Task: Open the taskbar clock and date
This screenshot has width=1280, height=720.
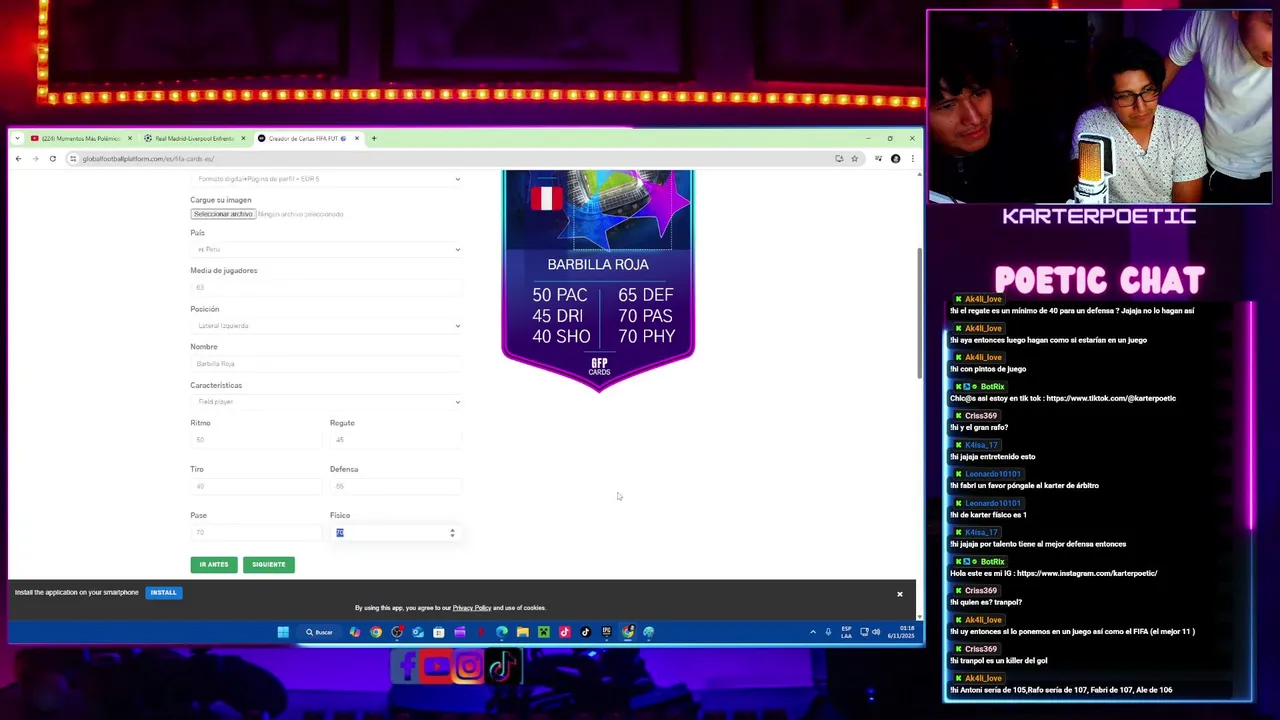Action: pyautogui.click(x=900, y=632)
